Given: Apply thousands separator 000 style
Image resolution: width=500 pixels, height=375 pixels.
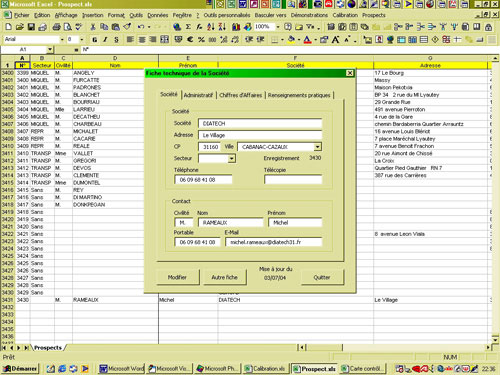Looking at the screenshot, I should (x=212, y=40).
